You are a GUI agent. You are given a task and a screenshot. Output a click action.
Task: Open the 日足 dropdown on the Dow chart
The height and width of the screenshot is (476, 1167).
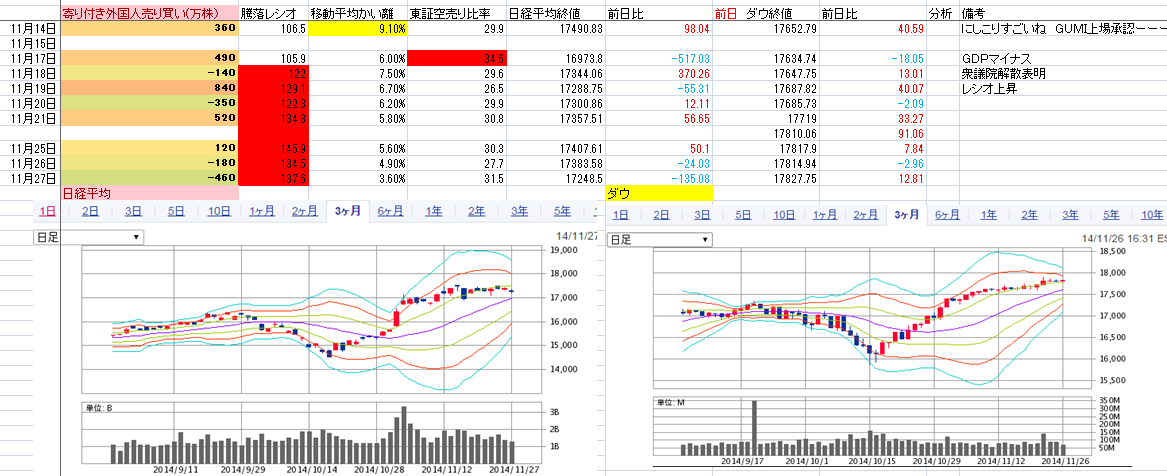point(660,240)
